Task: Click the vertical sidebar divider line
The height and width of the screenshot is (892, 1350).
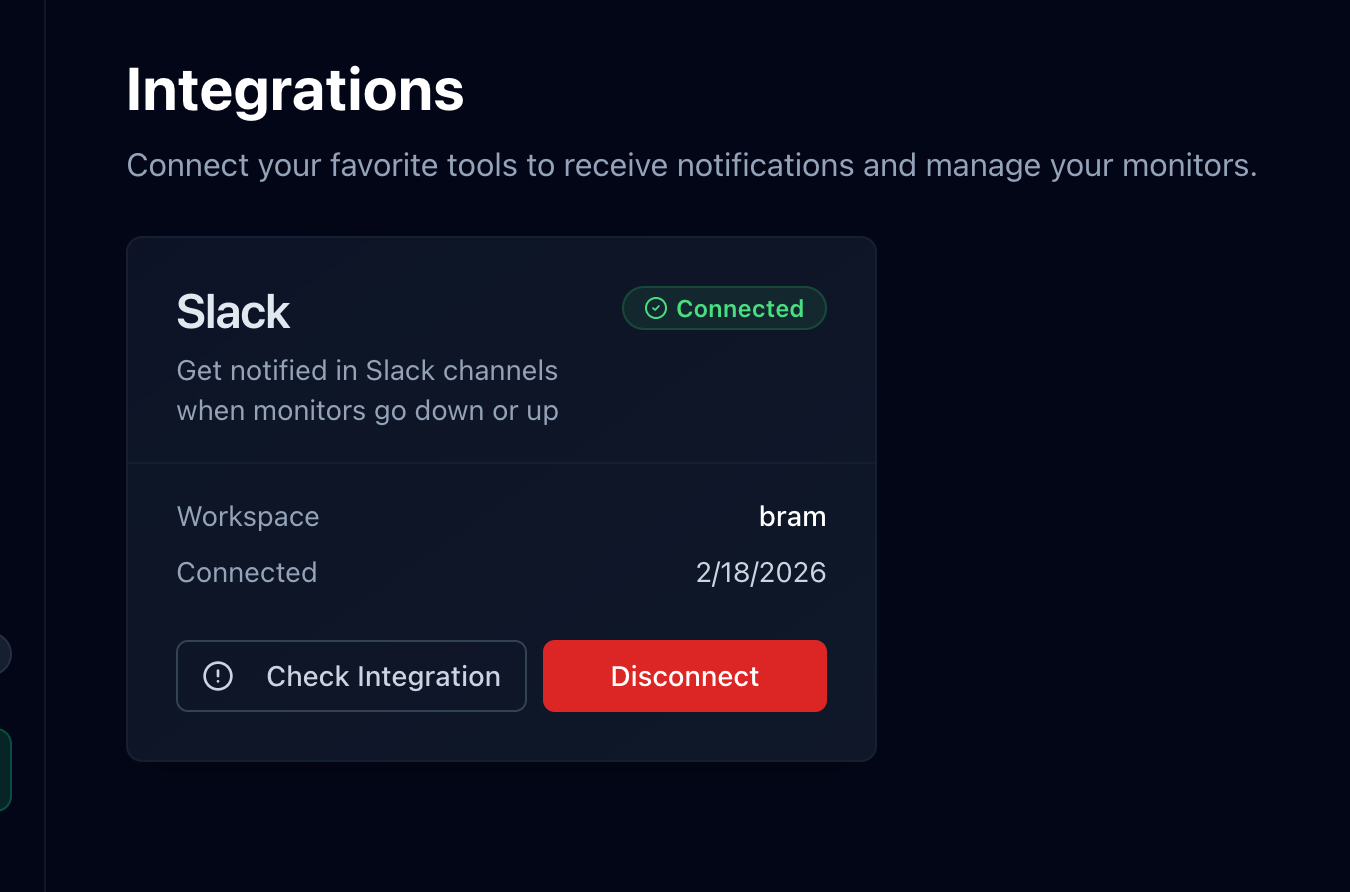Action: point(45,400)
